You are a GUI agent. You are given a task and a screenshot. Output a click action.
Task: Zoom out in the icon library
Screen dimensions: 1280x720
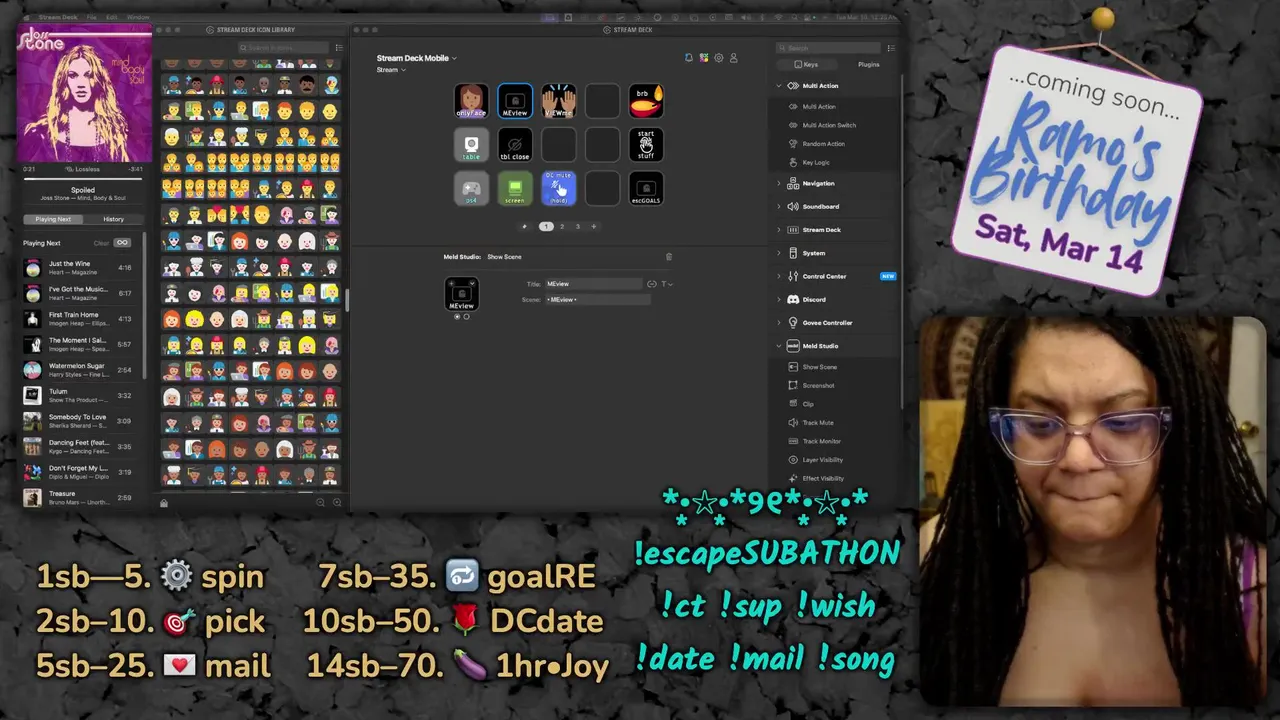click(x=320, y=502)
